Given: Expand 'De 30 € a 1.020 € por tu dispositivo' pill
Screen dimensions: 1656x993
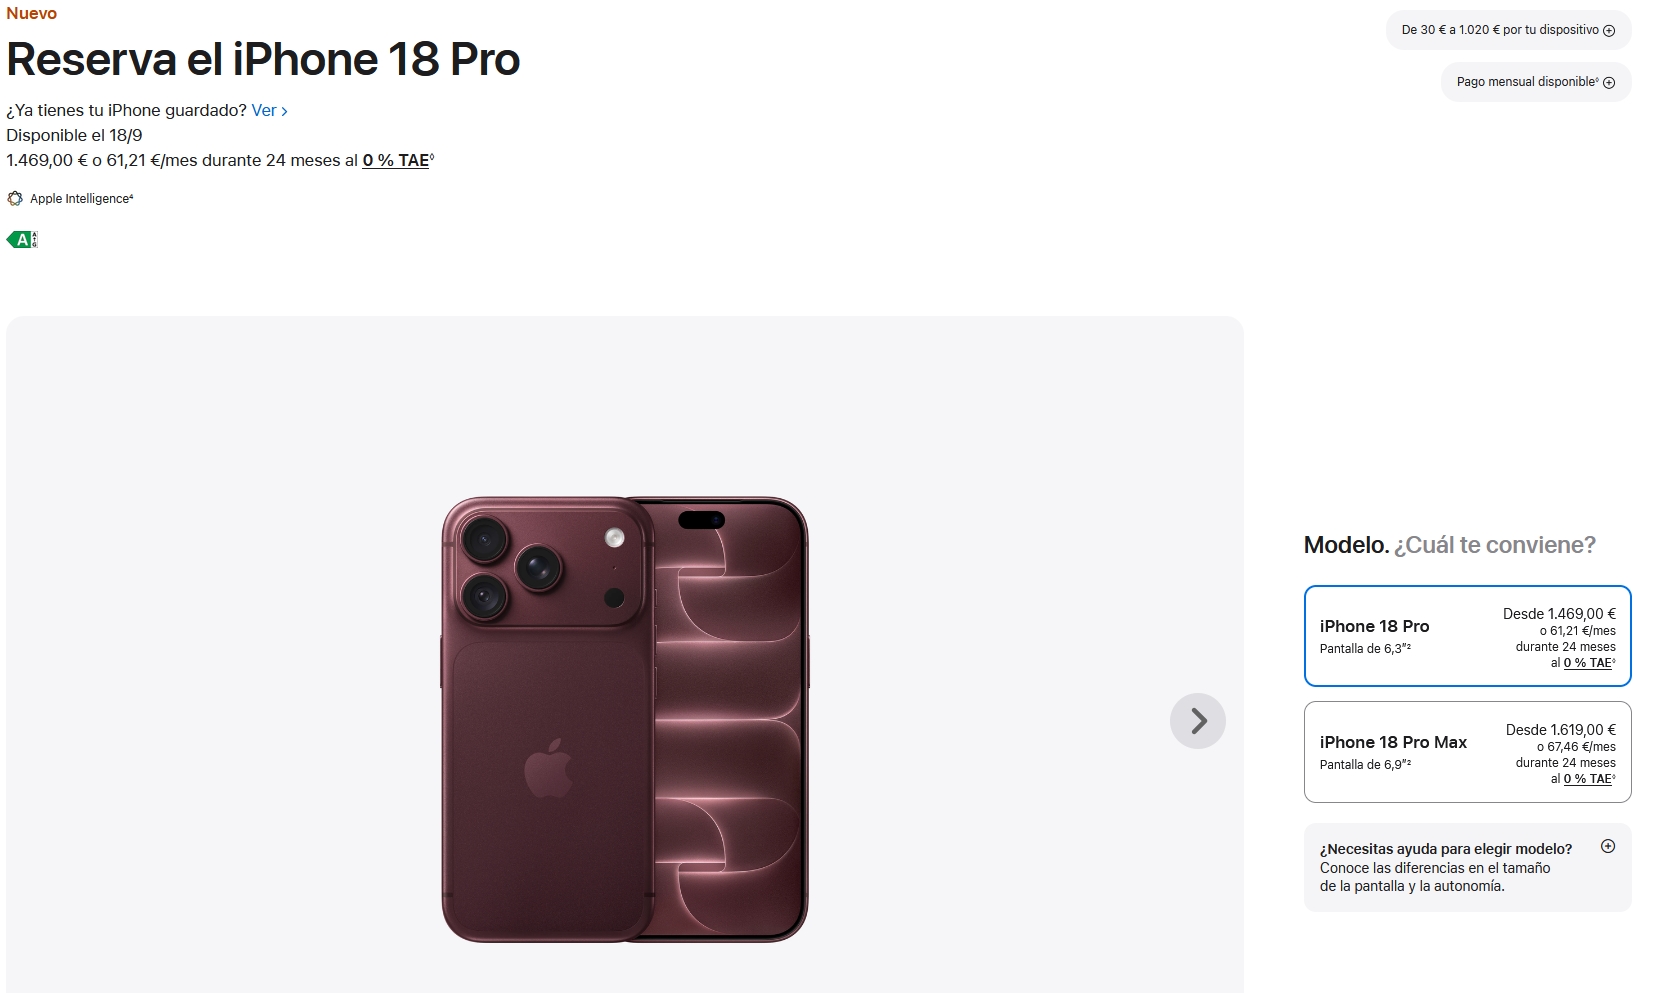Looking at the screenshot, I should pyautogui.click(x=1508, y=30).
